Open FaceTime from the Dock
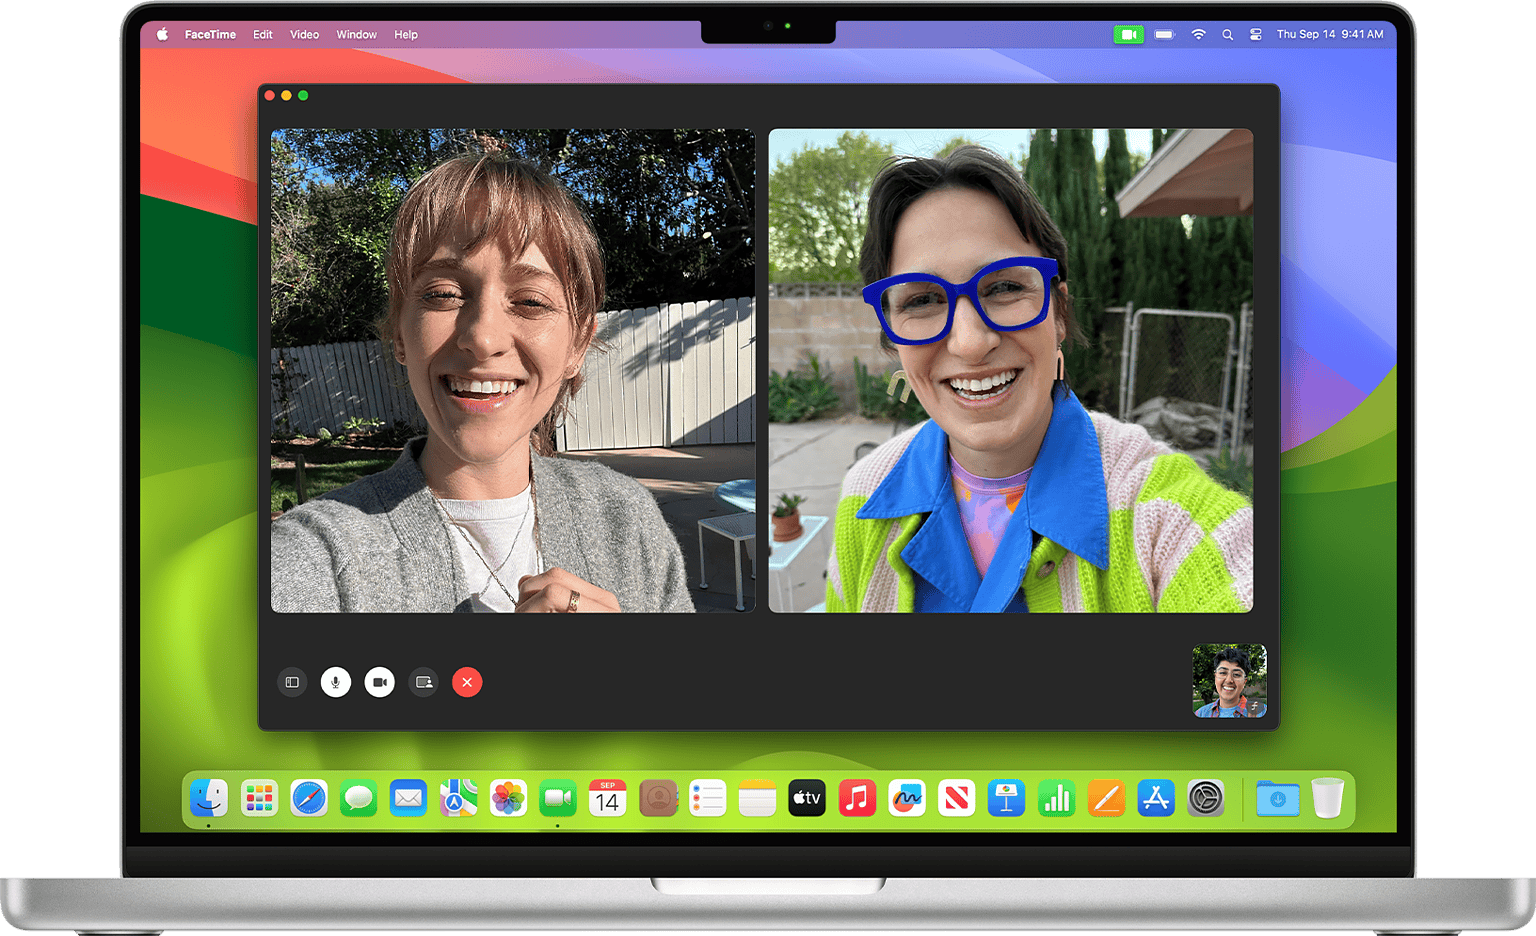Viewport: 1536px width, 936px height. pos(558,798)
